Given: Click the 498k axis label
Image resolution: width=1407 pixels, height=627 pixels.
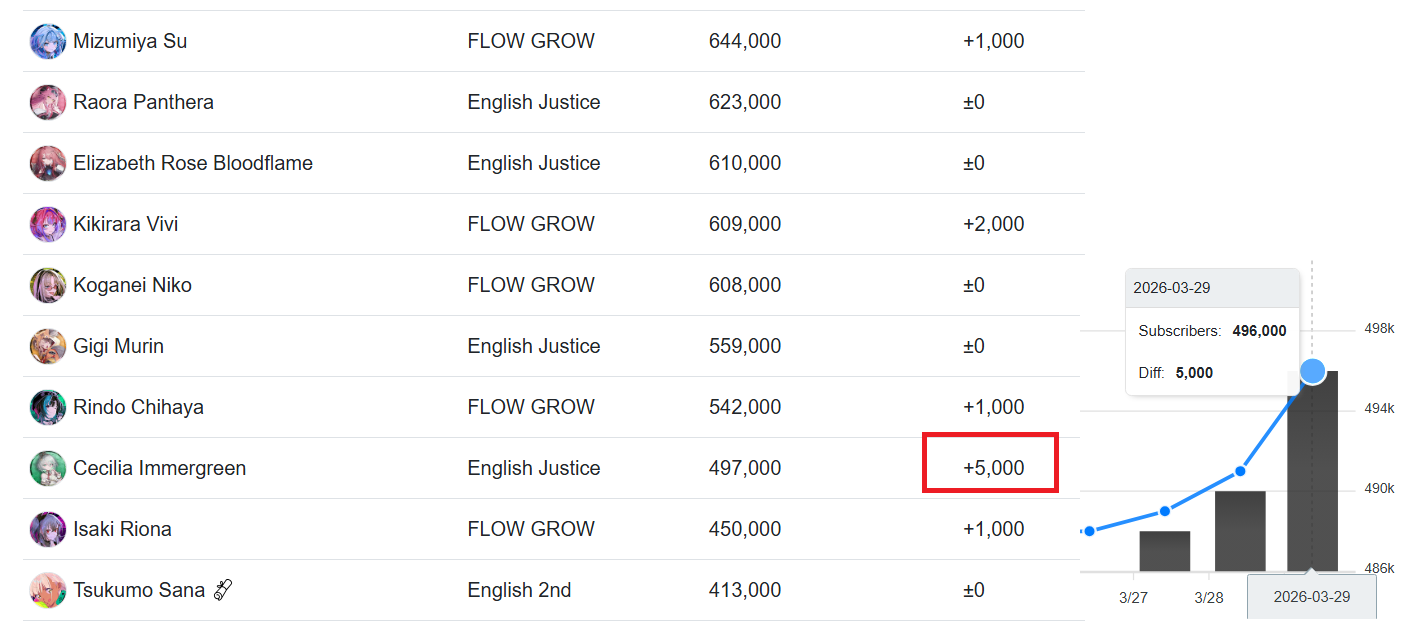Looking at the screenshot, I should point(1379,328).
